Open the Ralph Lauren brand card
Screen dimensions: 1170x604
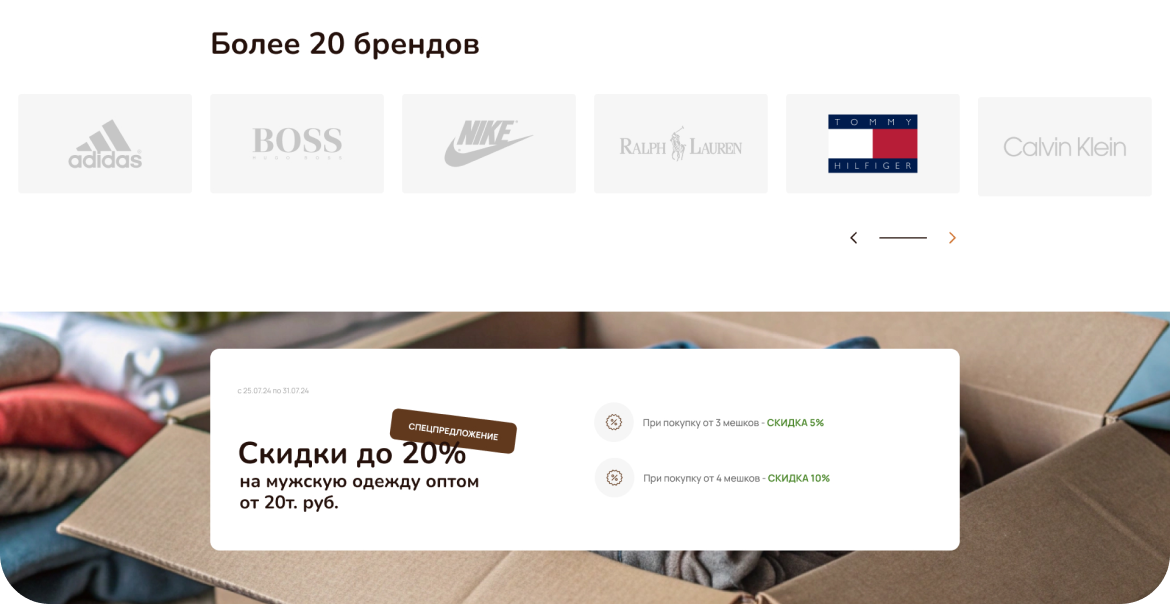tap(681, 143)
